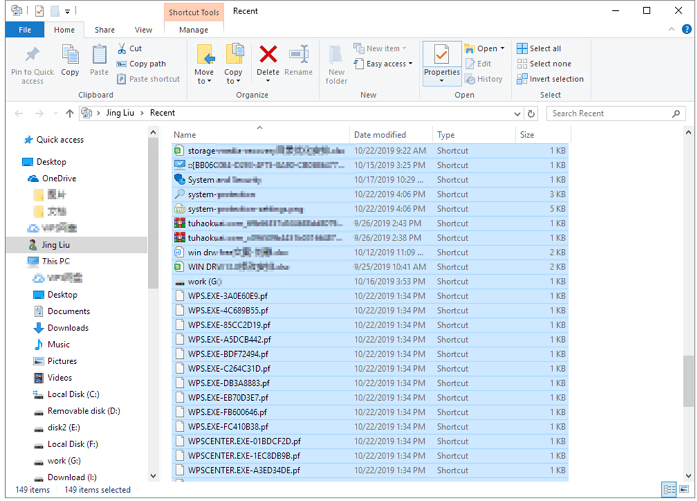This screenshot has width=697, height=501.
Task: Switch to the Share tab
Action: [104, 30]
